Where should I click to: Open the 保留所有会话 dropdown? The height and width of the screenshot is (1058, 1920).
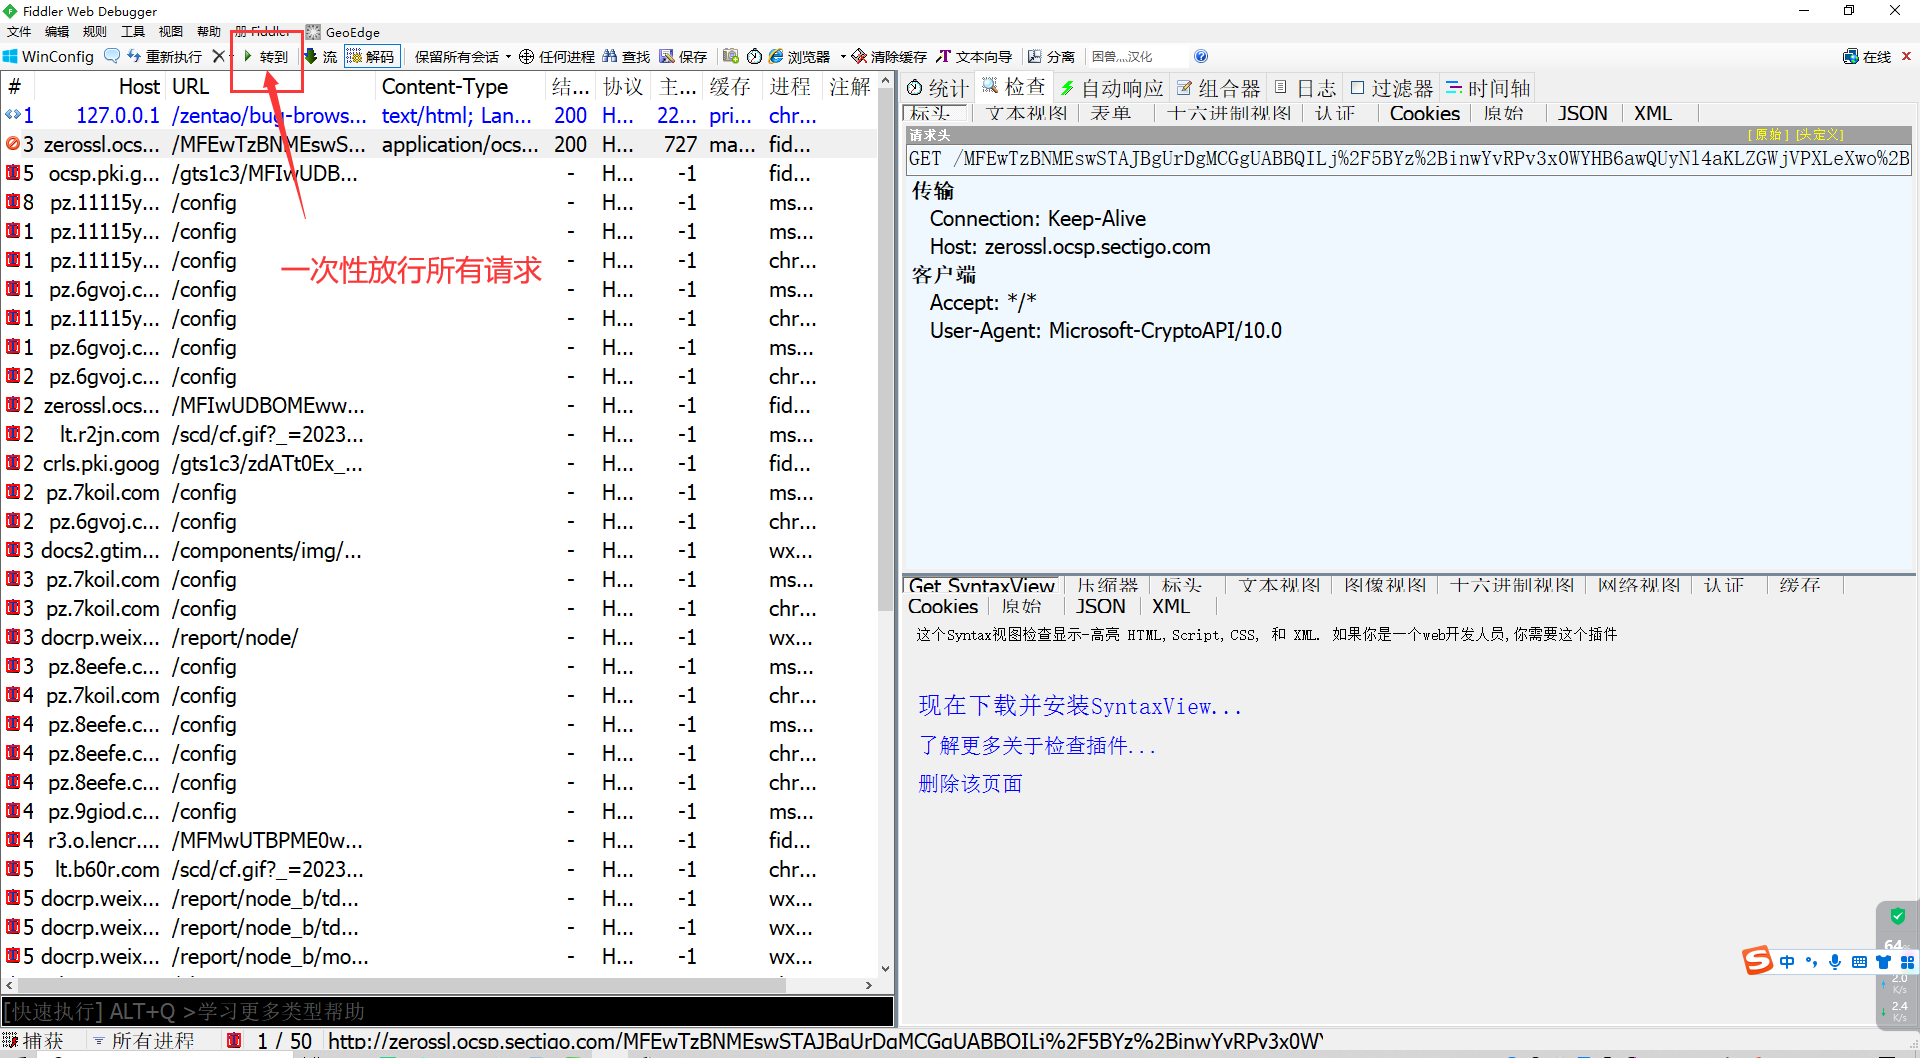462,57
